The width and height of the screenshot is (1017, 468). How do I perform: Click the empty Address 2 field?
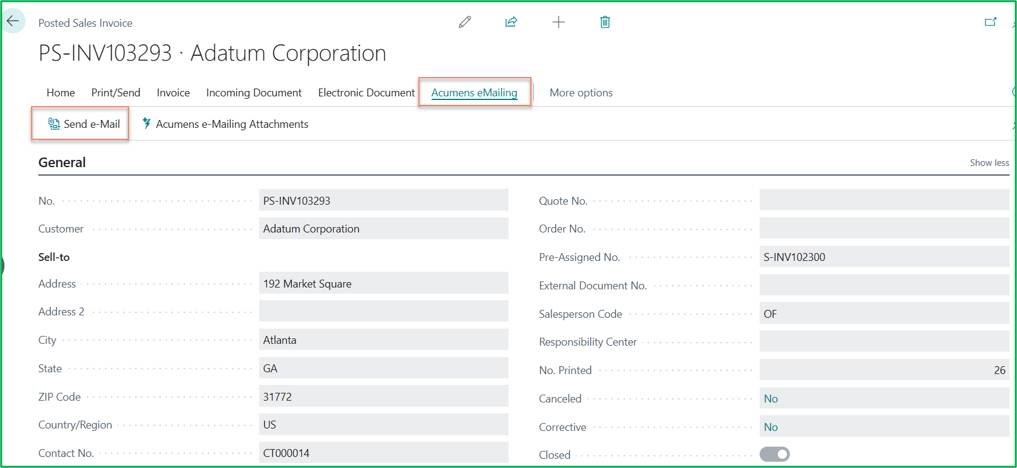point(383,311)
